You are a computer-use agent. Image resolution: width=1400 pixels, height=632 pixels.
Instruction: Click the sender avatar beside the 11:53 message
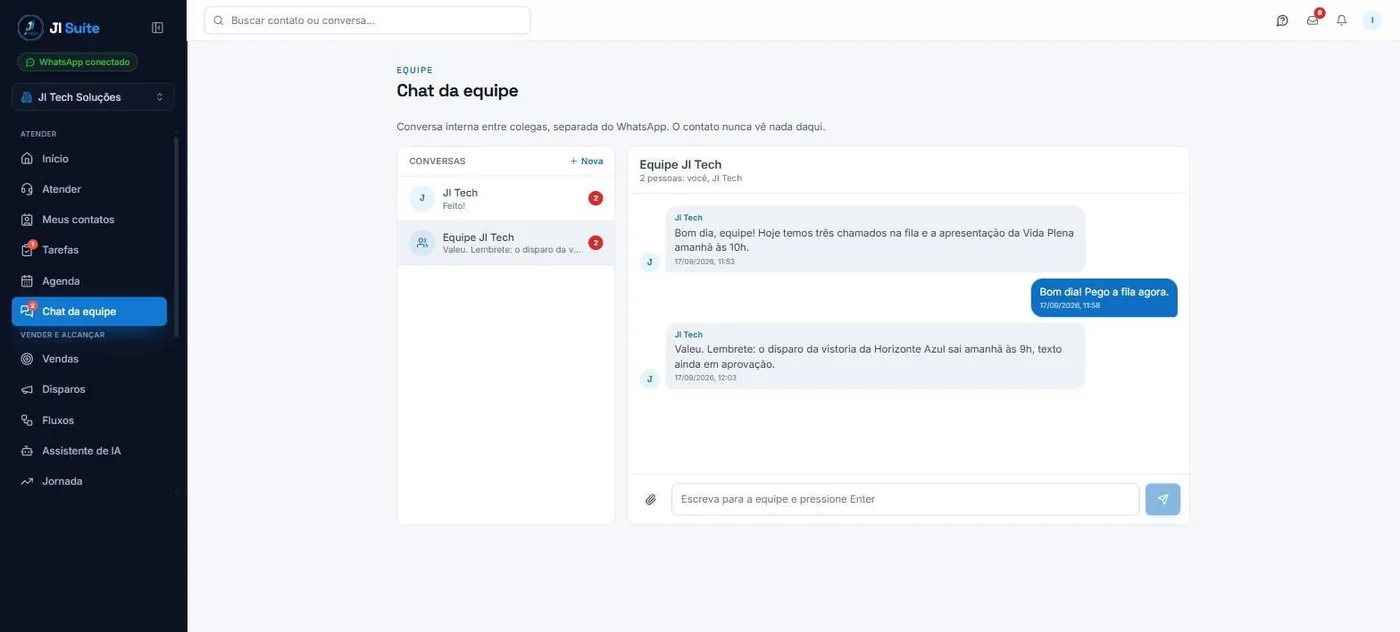tap(650, 262)
